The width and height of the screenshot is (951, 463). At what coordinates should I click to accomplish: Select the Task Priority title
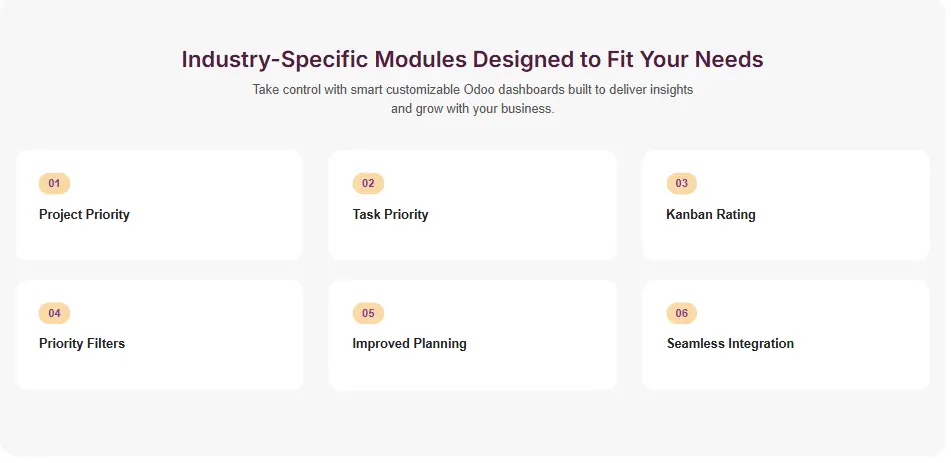(390, 215)
